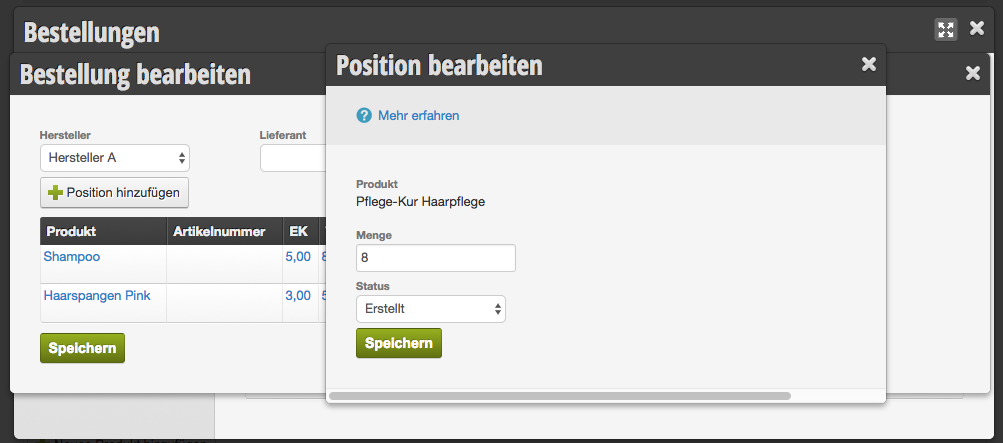The height and width of the screenshot is (443, 1003).
Task: Click Speichern in Bestellung bearbeiten dialog
Action: pyautogui.click(x=83, y=348)
